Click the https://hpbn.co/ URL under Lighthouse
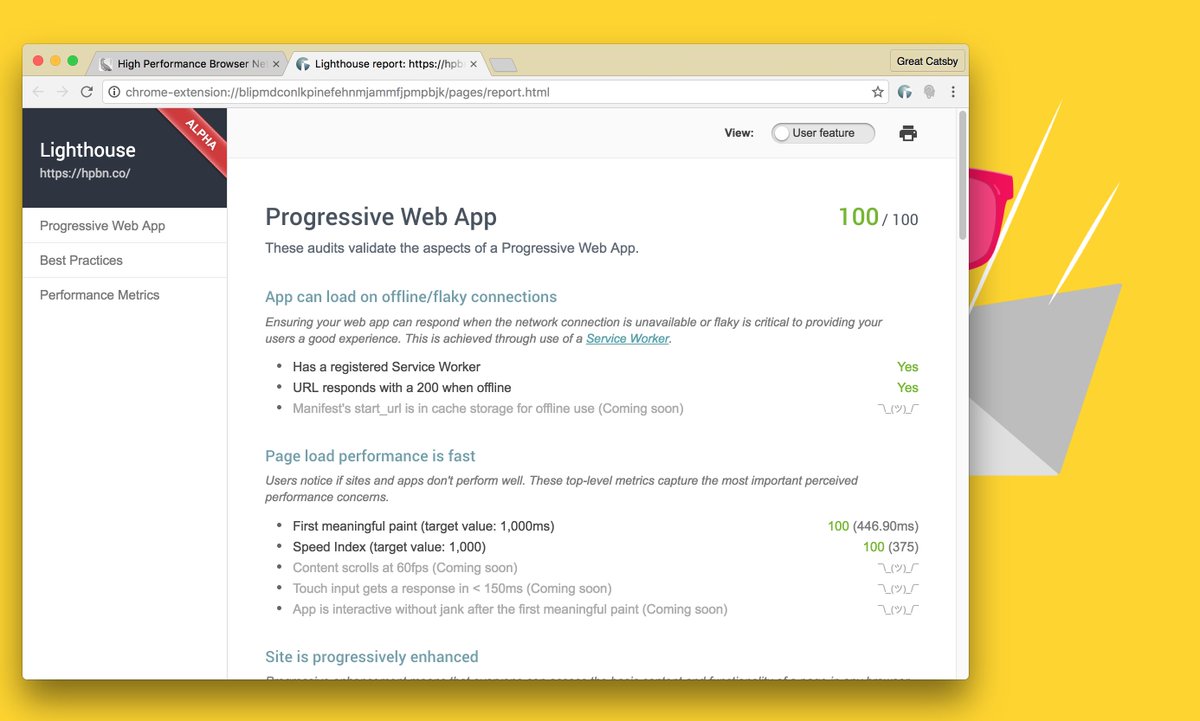Screen dimensions: 1200x721 (85, 173)
